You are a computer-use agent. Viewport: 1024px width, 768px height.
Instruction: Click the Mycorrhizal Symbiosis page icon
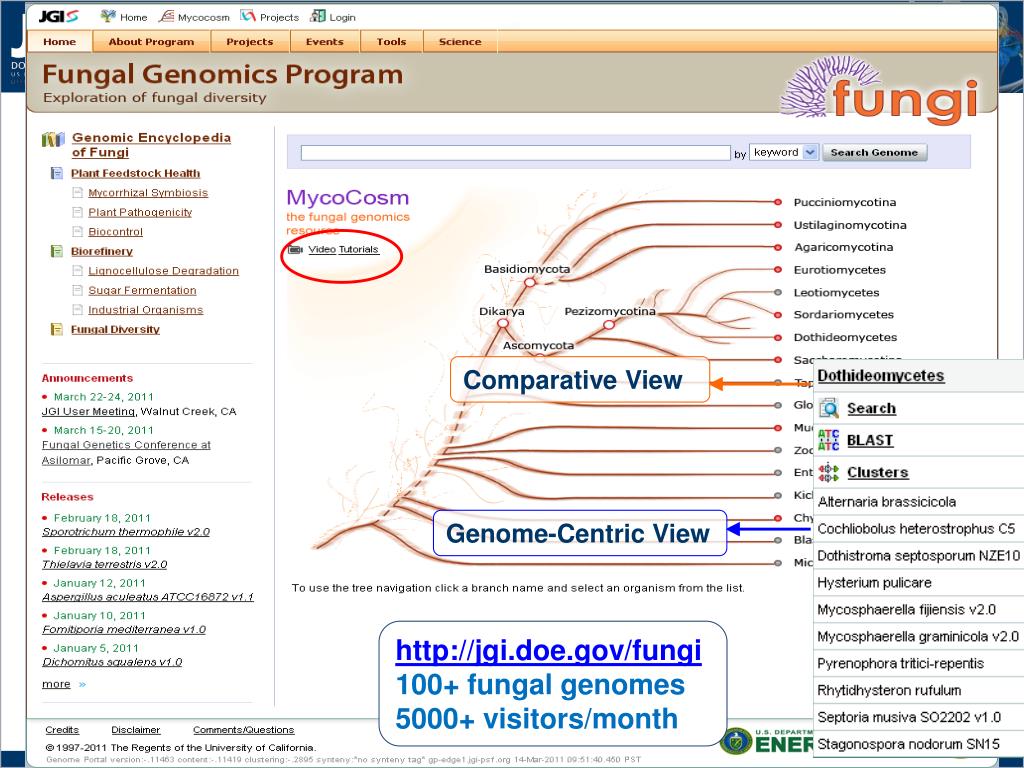[78, 193]
